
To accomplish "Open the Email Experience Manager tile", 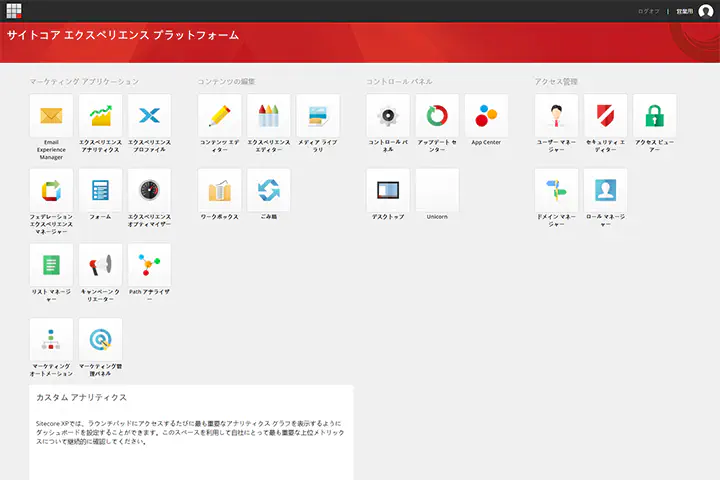I will (51, 116).
